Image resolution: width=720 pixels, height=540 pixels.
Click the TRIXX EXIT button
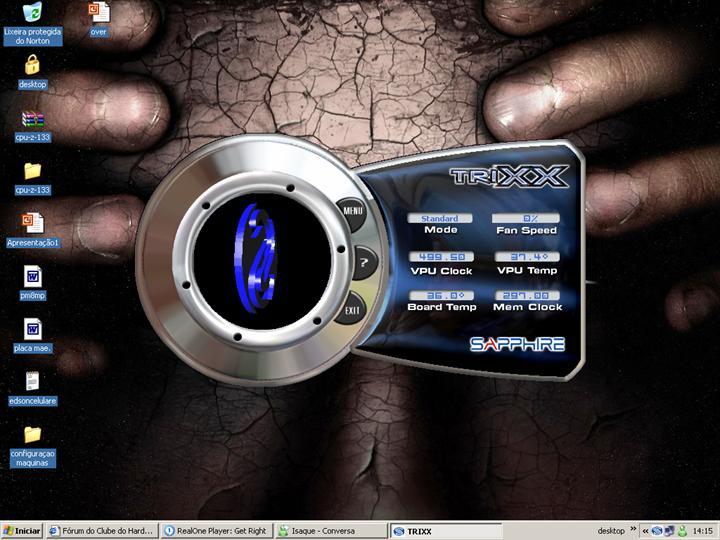(x=351, y=309)
